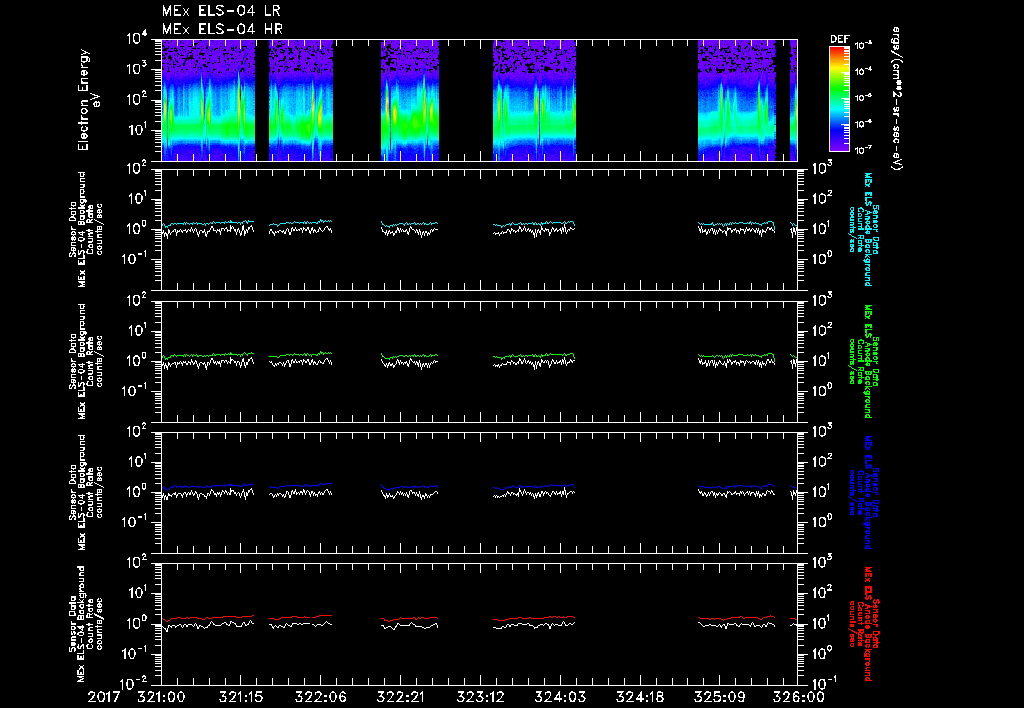
Task: Click the '324:18' time axis label
Action: pyautogui.click(x=639, y=697)
